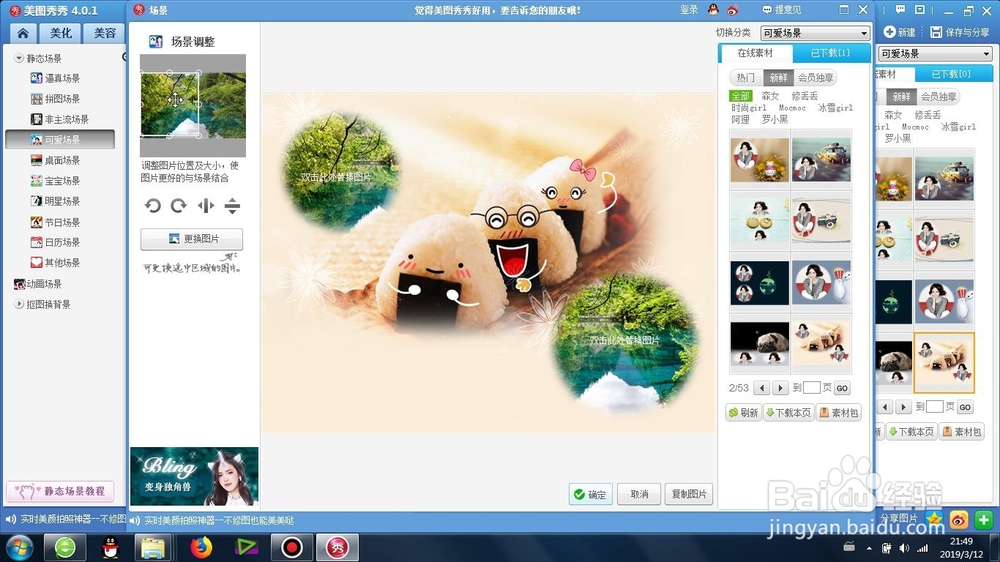This screenshot has width=1000, height=562.
Task: Select 可爱场景 in the sidebar
Action: click(x=60, y=140)
